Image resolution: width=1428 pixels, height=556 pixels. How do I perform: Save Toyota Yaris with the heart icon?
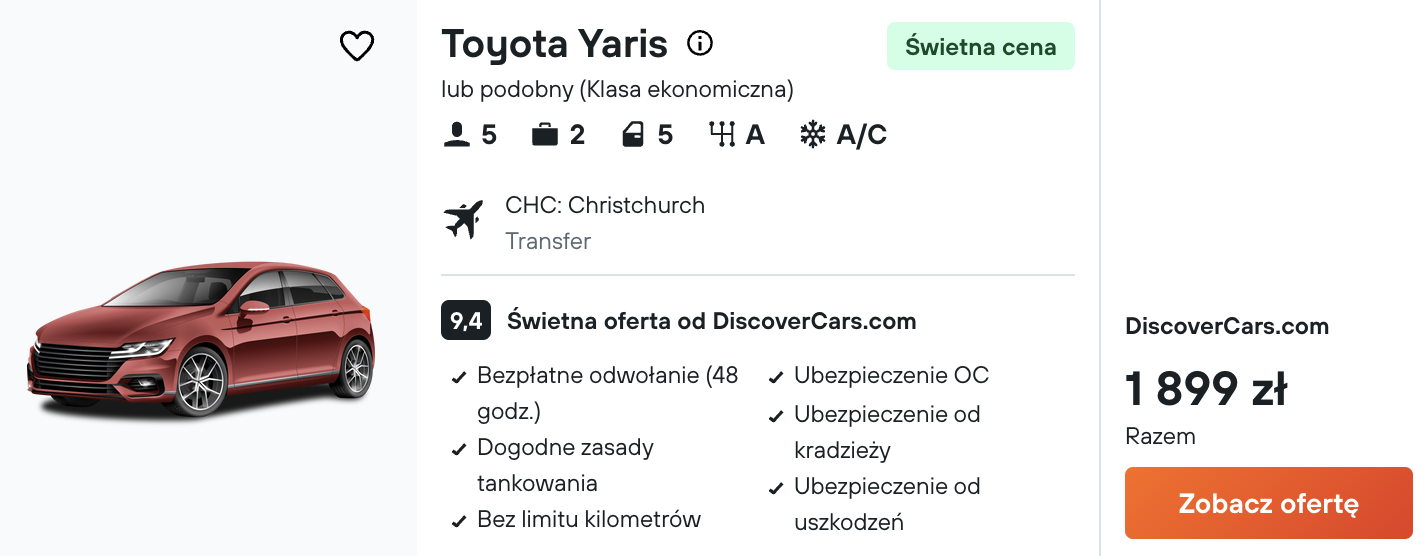[x=357, y=46]
